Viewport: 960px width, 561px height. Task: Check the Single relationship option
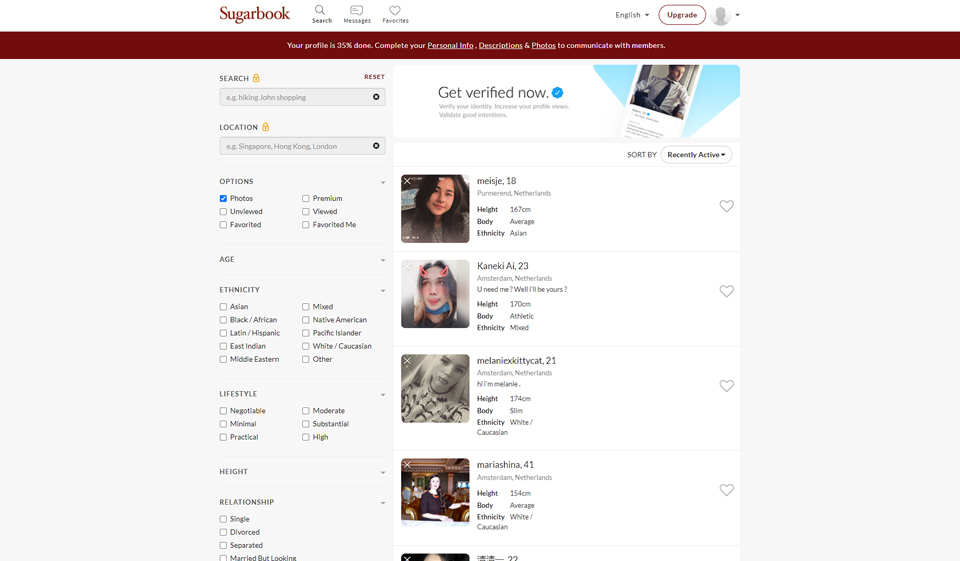coord(223,519)
